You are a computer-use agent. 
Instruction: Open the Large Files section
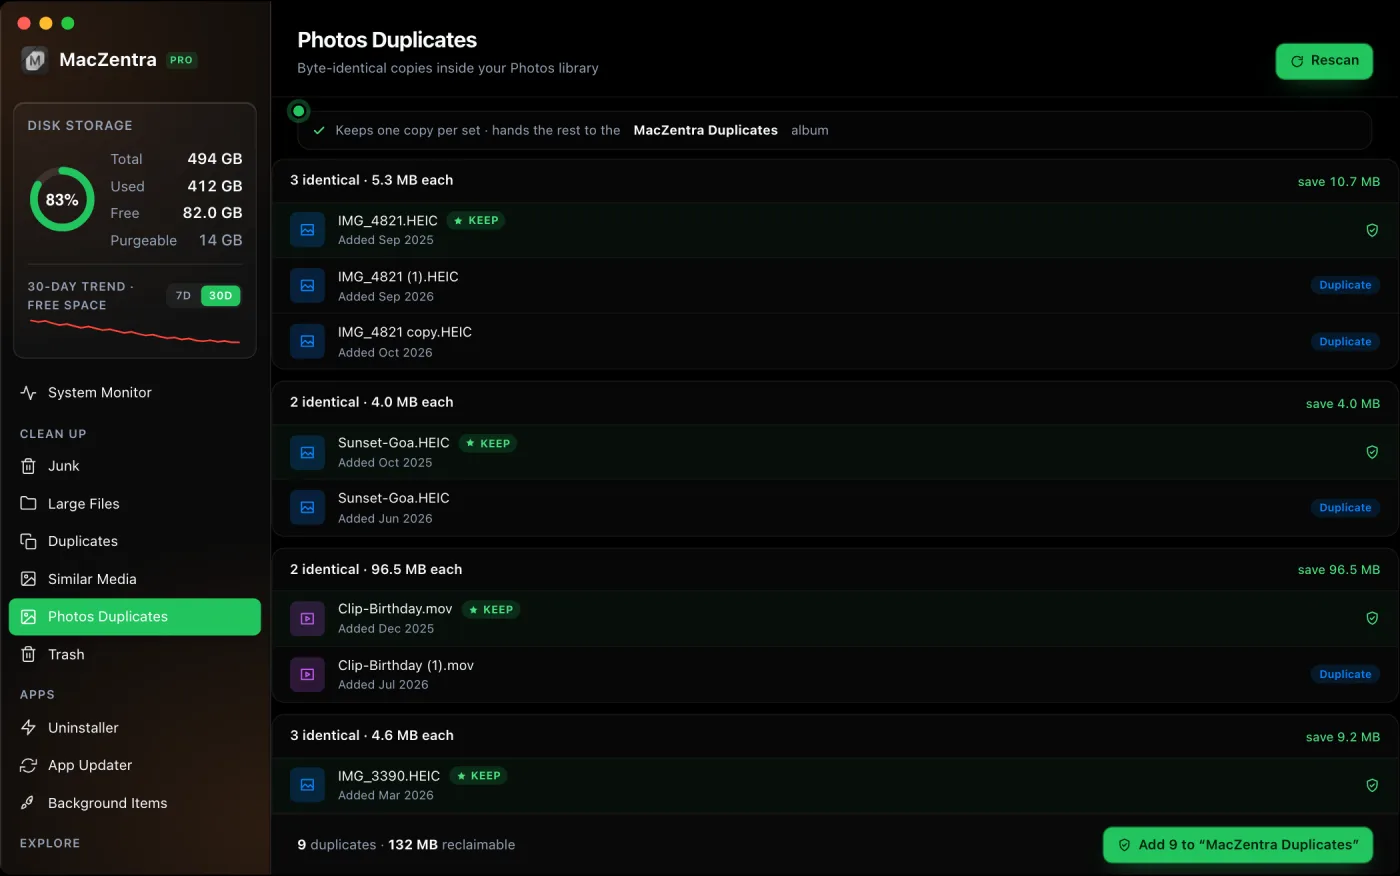135,504
